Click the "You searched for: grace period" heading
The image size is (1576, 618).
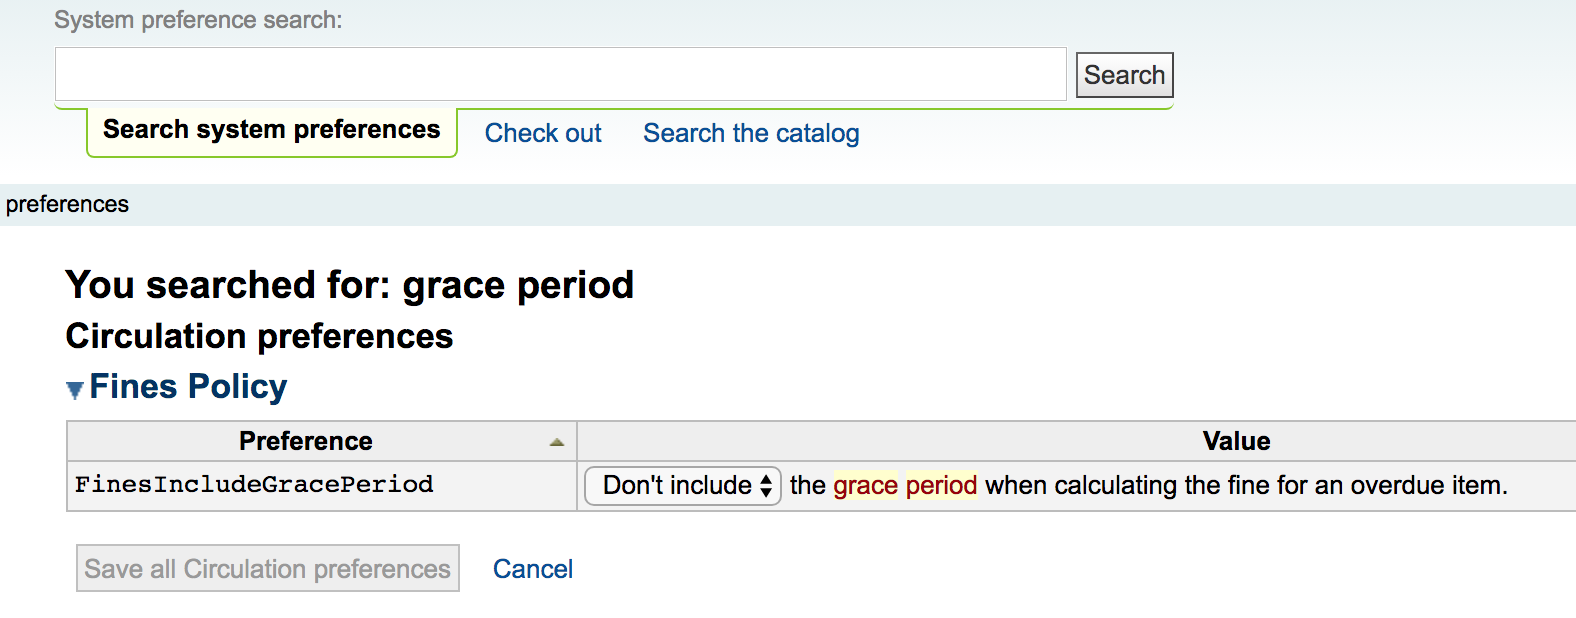pos(349,286)
